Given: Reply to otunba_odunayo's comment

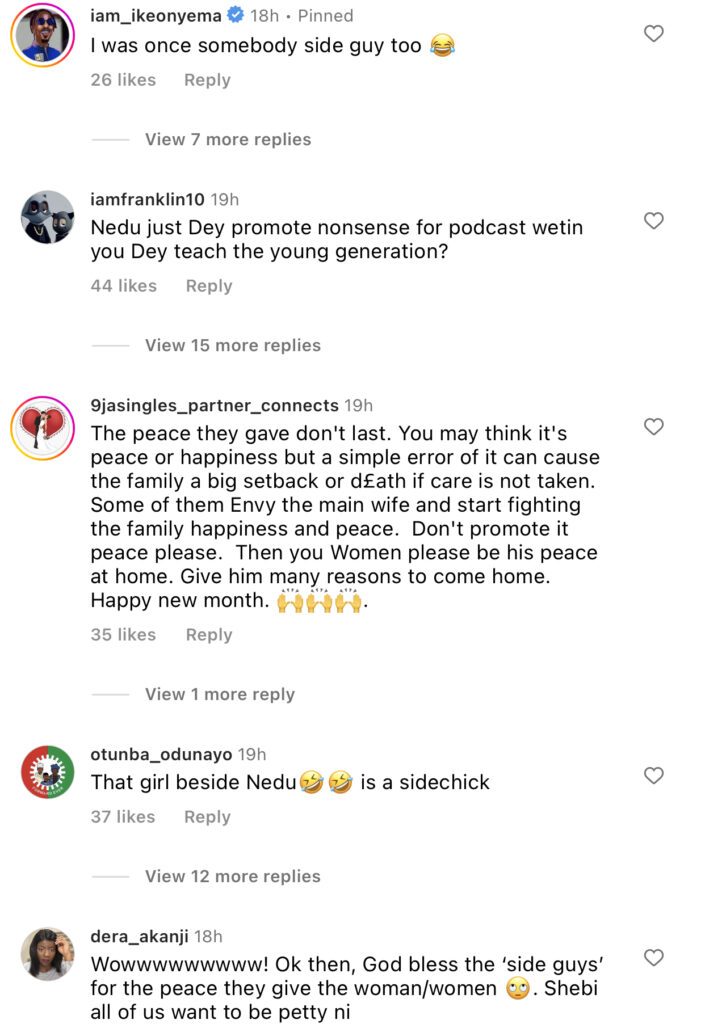Looking at the screenshot, I should pos(207,817).
